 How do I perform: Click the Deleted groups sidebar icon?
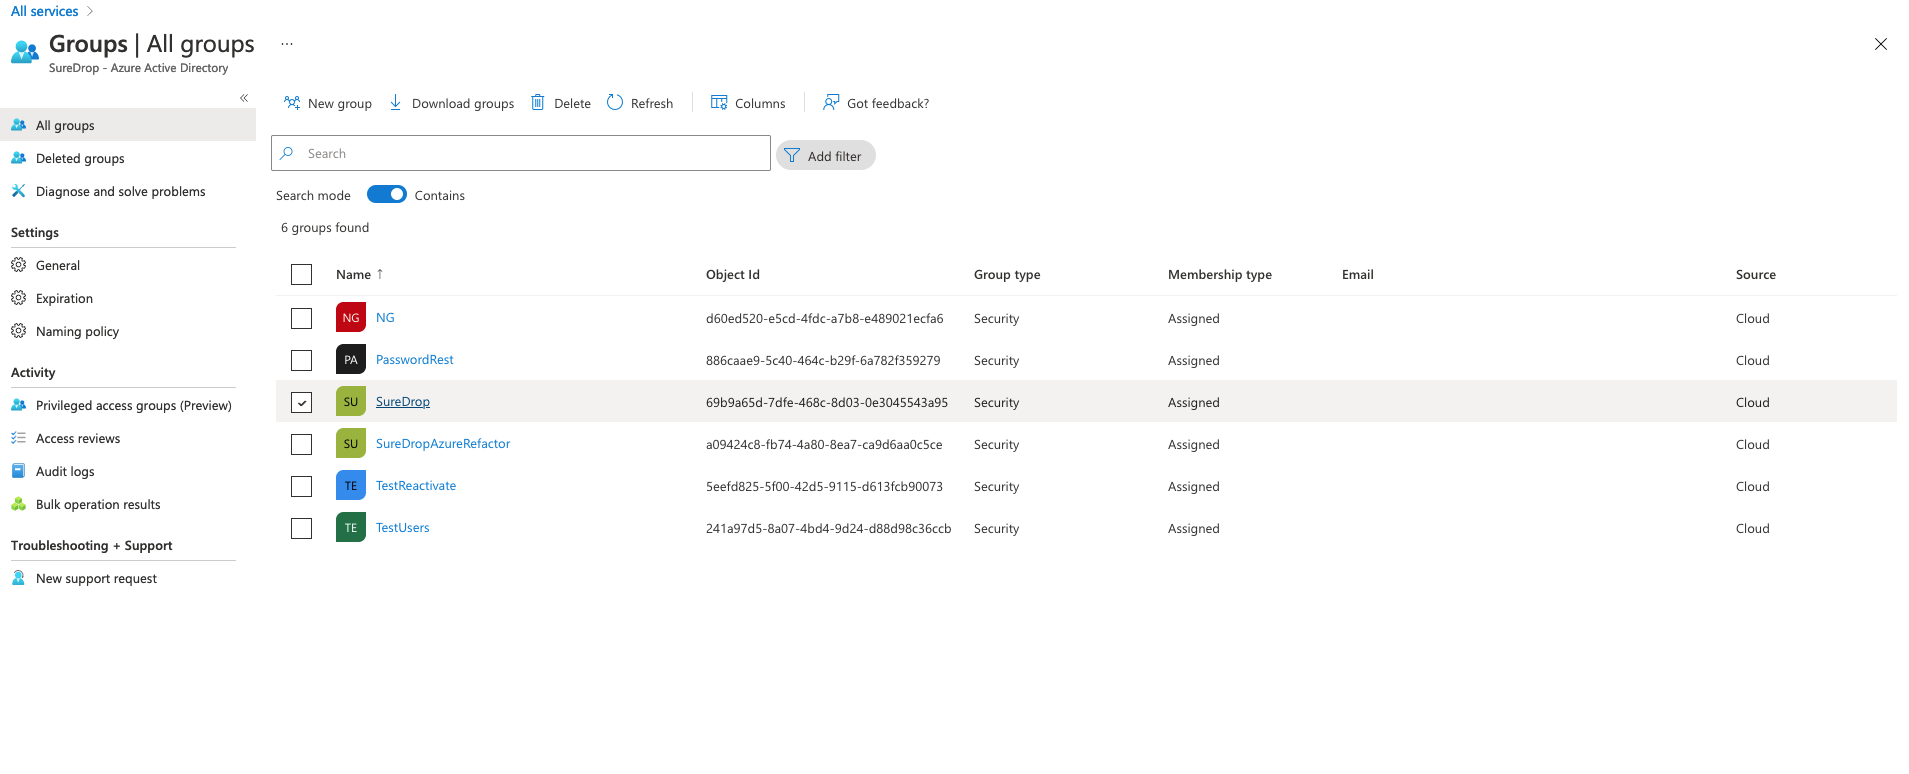pyautogui.click(x=18, y=158)
